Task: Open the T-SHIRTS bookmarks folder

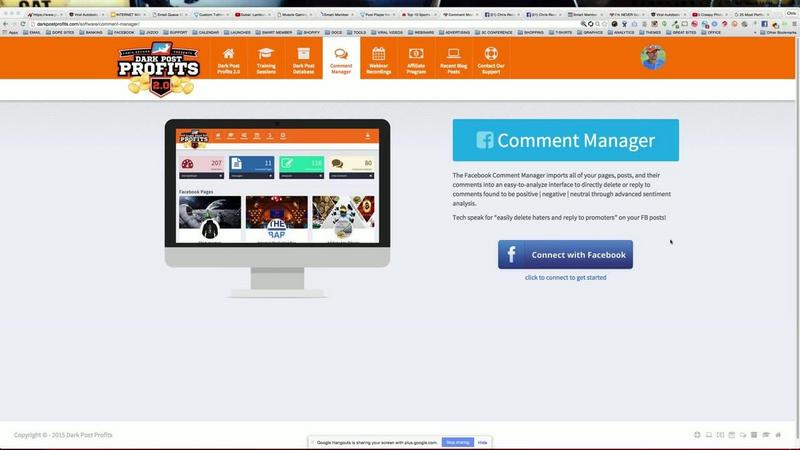Action: pos(560,33)
